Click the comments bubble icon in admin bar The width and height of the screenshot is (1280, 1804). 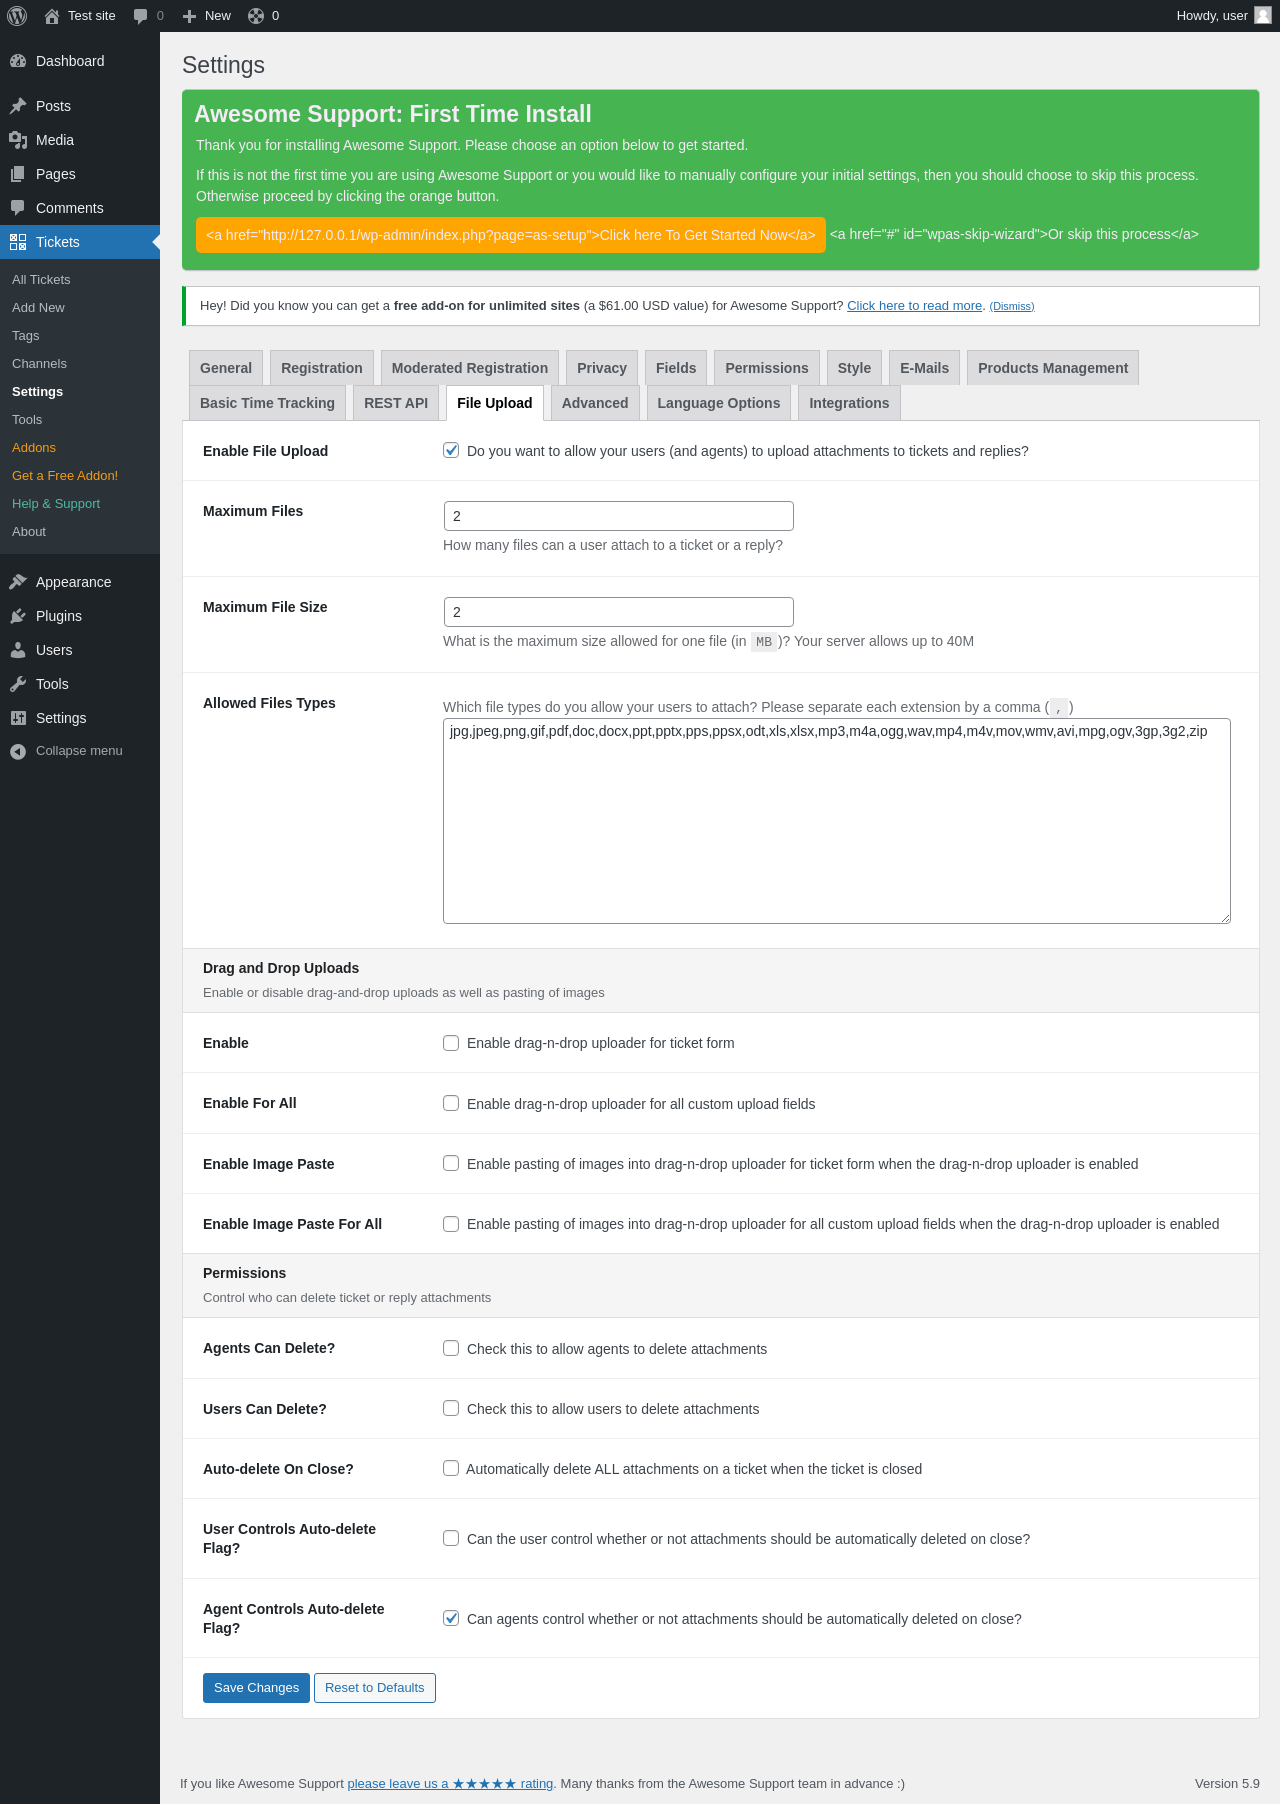141,16
